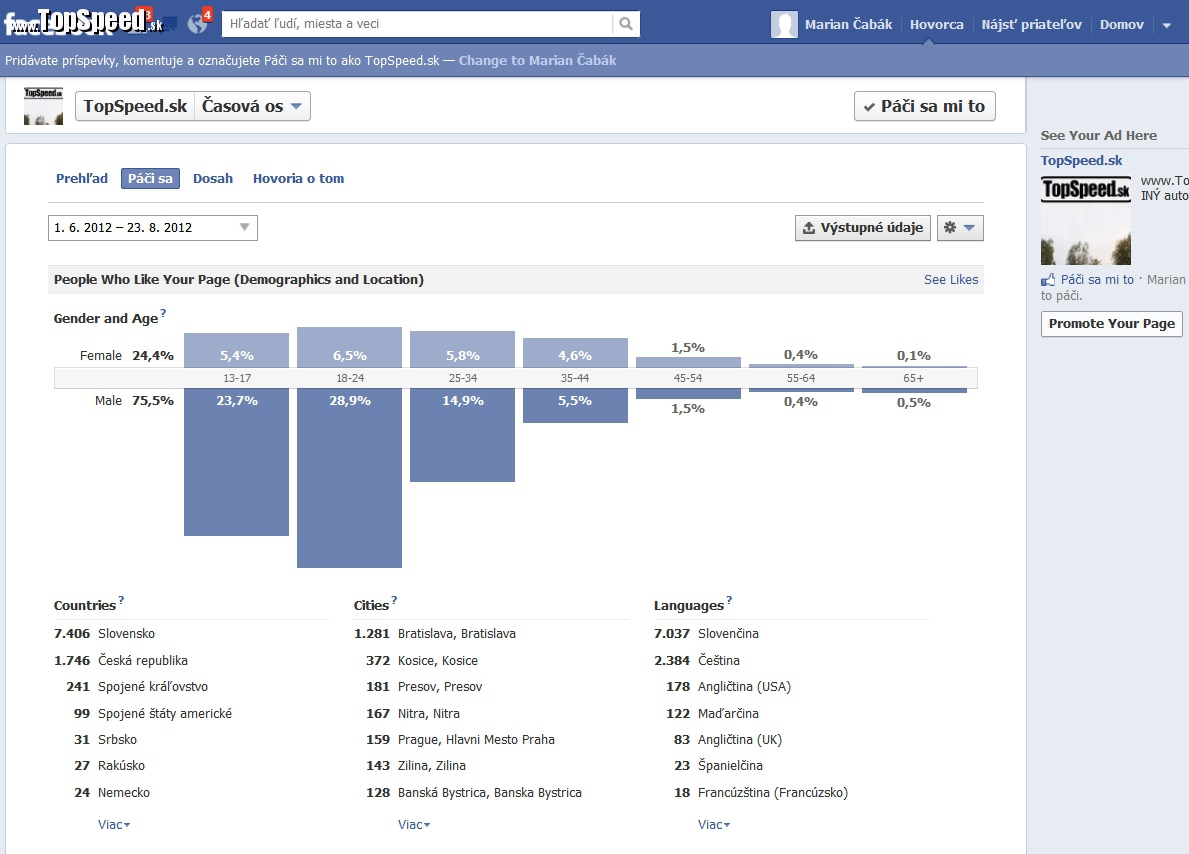This screenshot has height=854, width=1189.
Task: Switch to the Dosah tab
Action: point(212,178)
